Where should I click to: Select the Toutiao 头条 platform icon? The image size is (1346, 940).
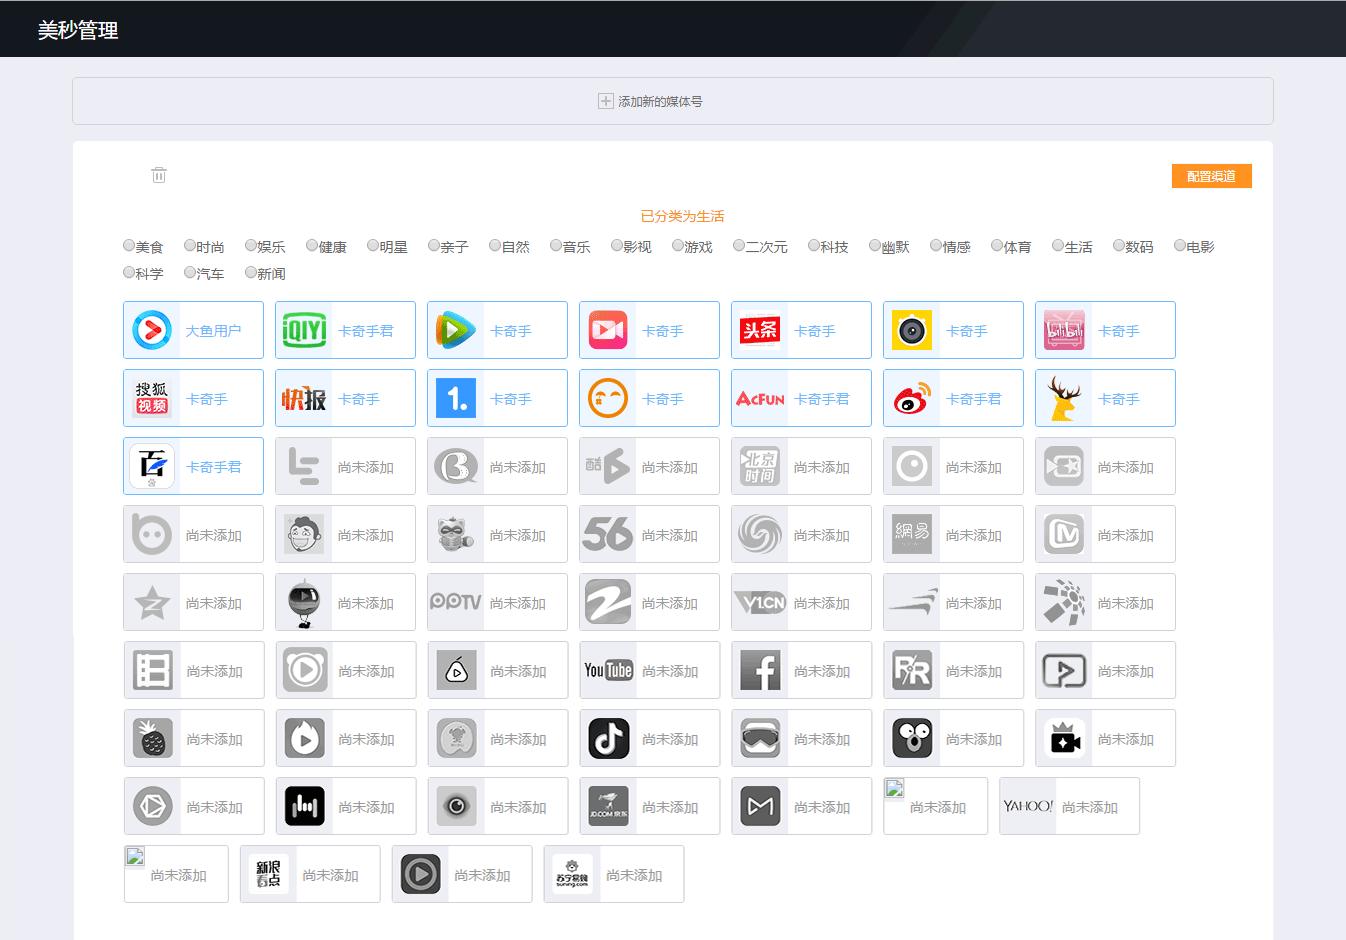pos(760,330)
